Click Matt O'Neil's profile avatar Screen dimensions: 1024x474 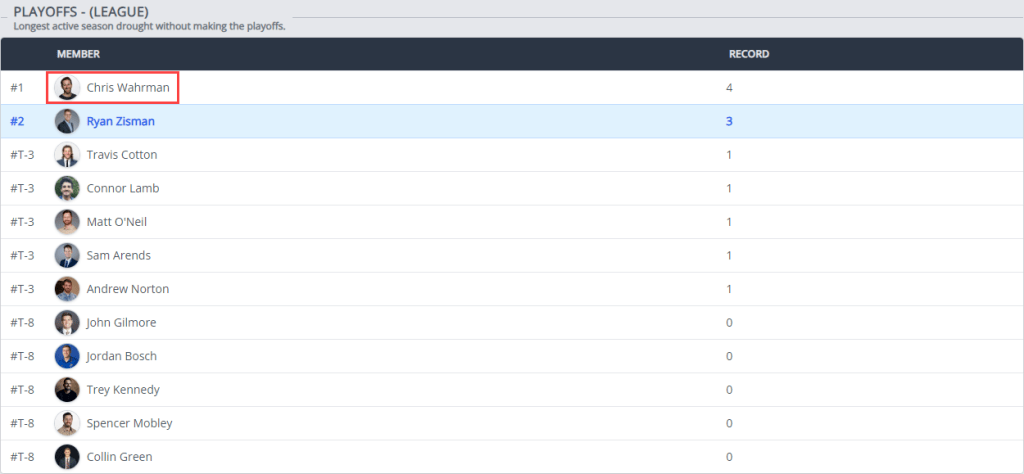(67, 222)
